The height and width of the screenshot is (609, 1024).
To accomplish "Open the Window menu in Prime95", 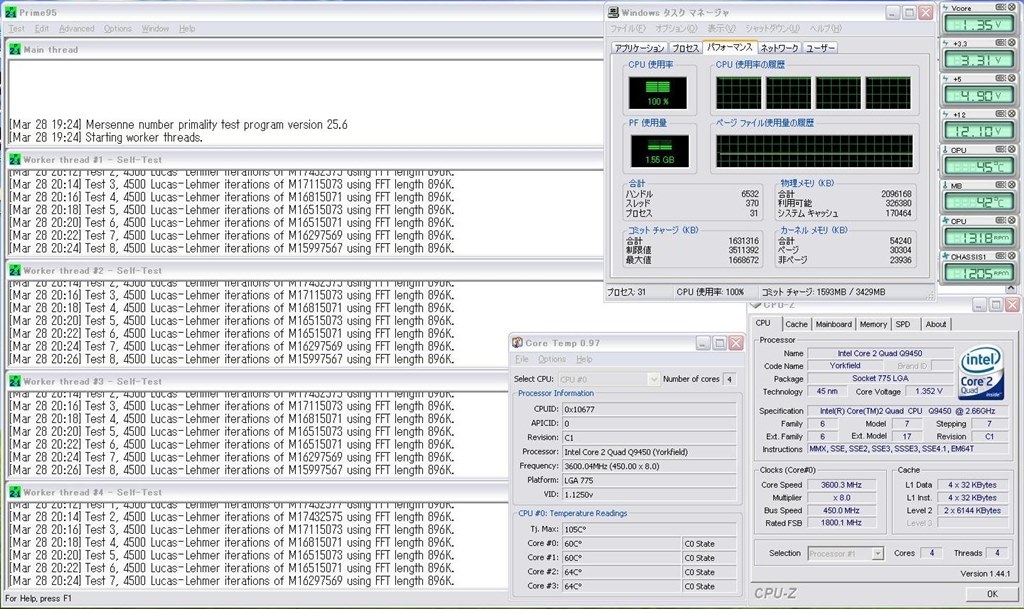I will (x=155, y=29).
